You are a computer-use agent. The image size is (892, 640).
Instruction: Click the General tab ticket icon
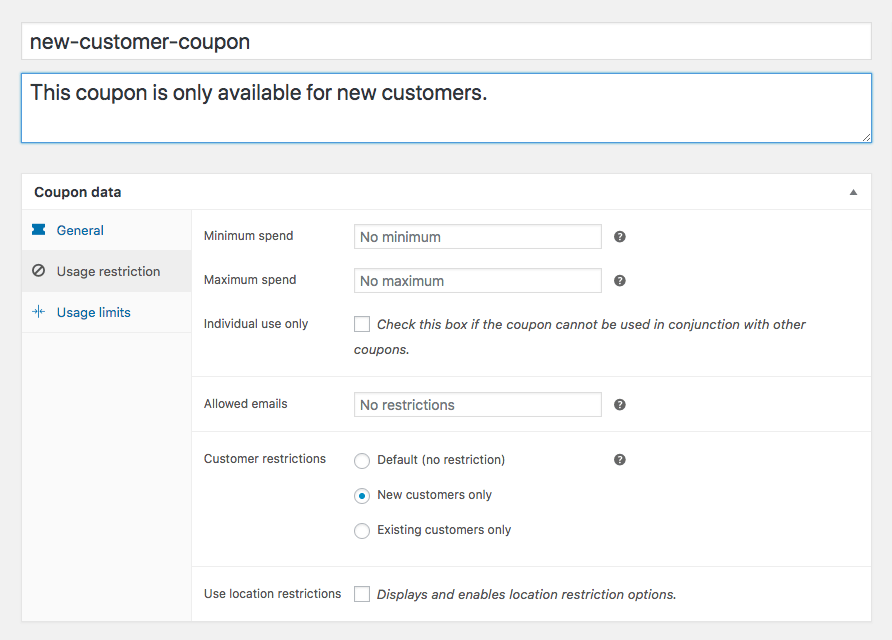click(39, 230)
